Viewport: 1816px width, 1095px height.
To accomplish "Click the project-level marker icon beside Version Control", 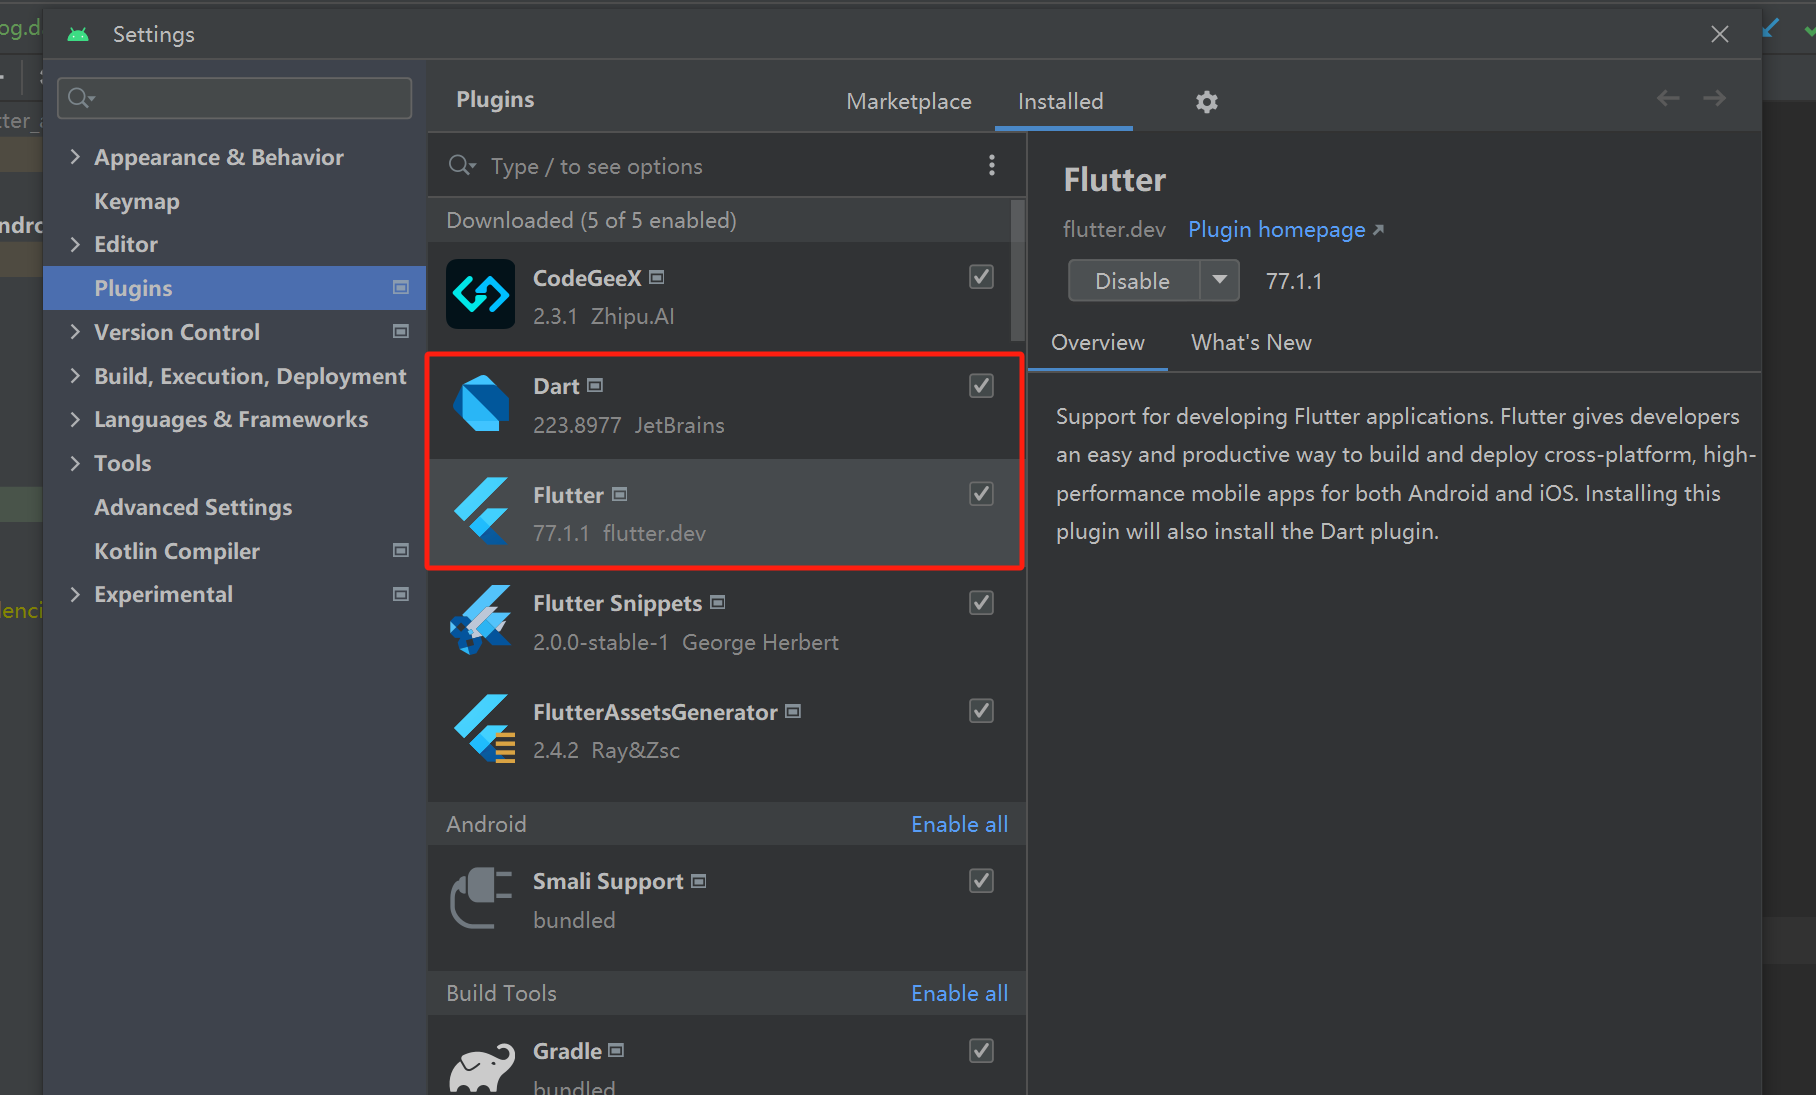I will click(401, 331).
